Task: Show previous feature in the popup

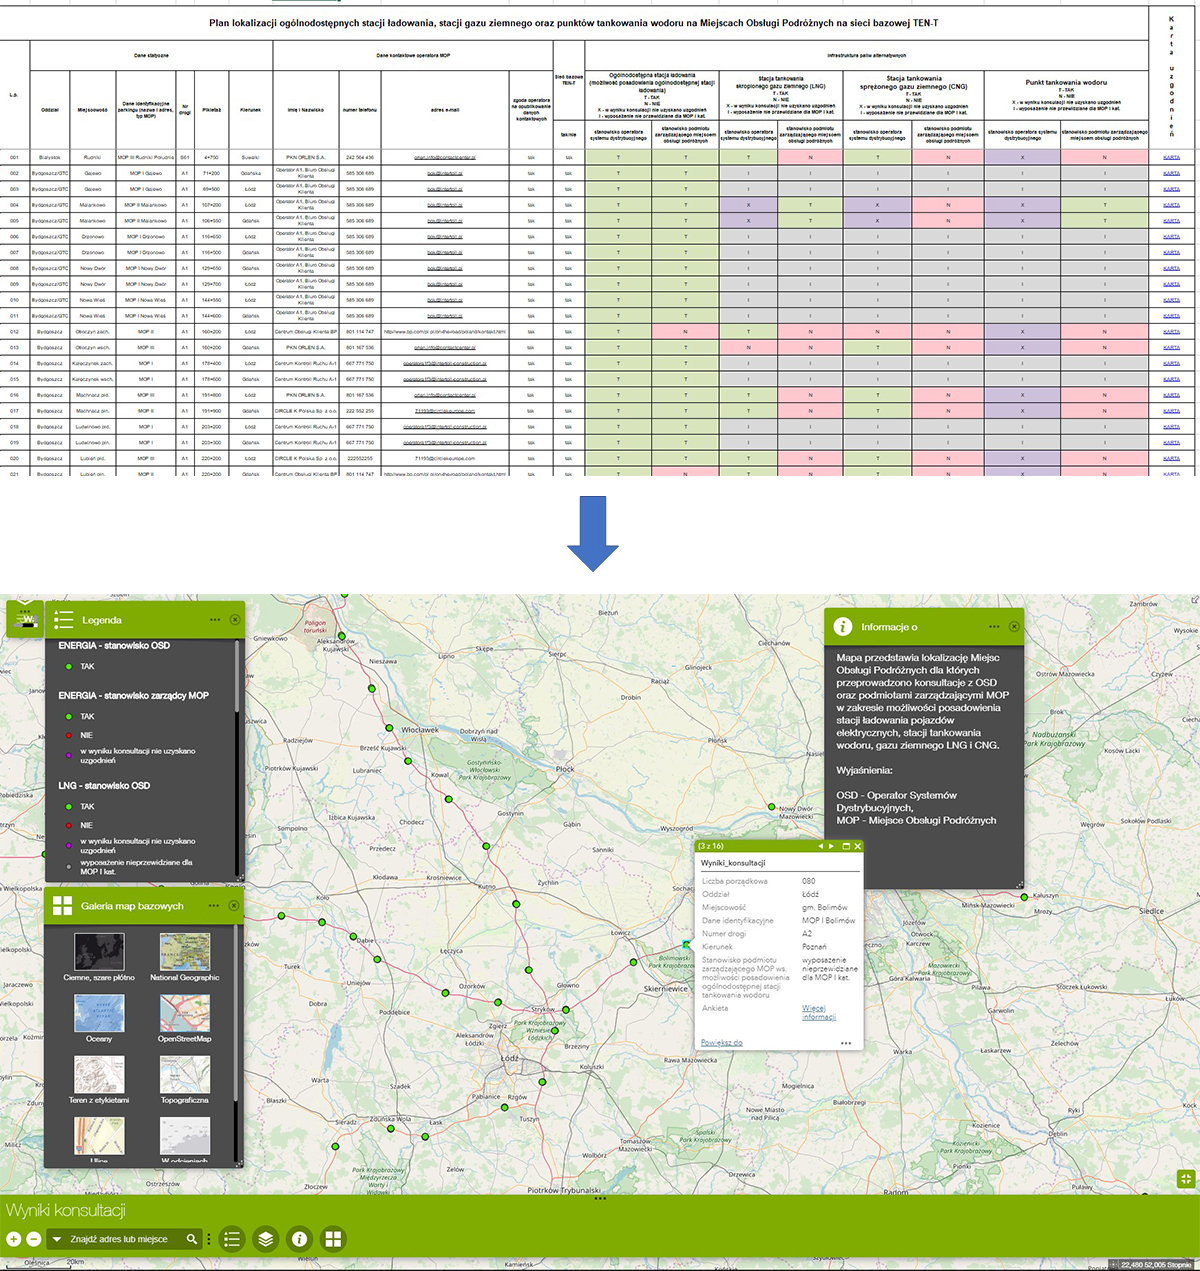Action: pyautogui.click(x=821, y=846)
